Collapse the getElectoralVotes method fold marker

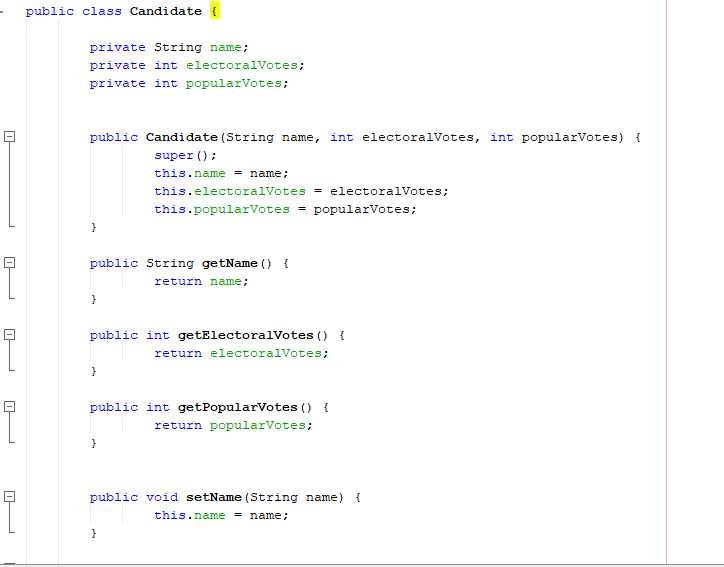[9, 335]
